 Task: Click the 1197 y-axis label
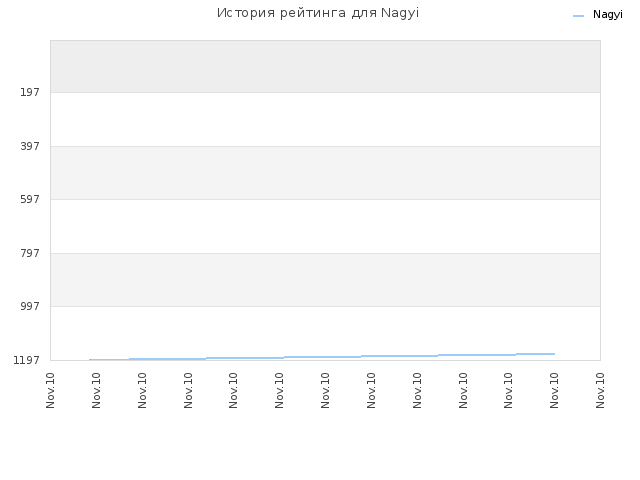27,360
